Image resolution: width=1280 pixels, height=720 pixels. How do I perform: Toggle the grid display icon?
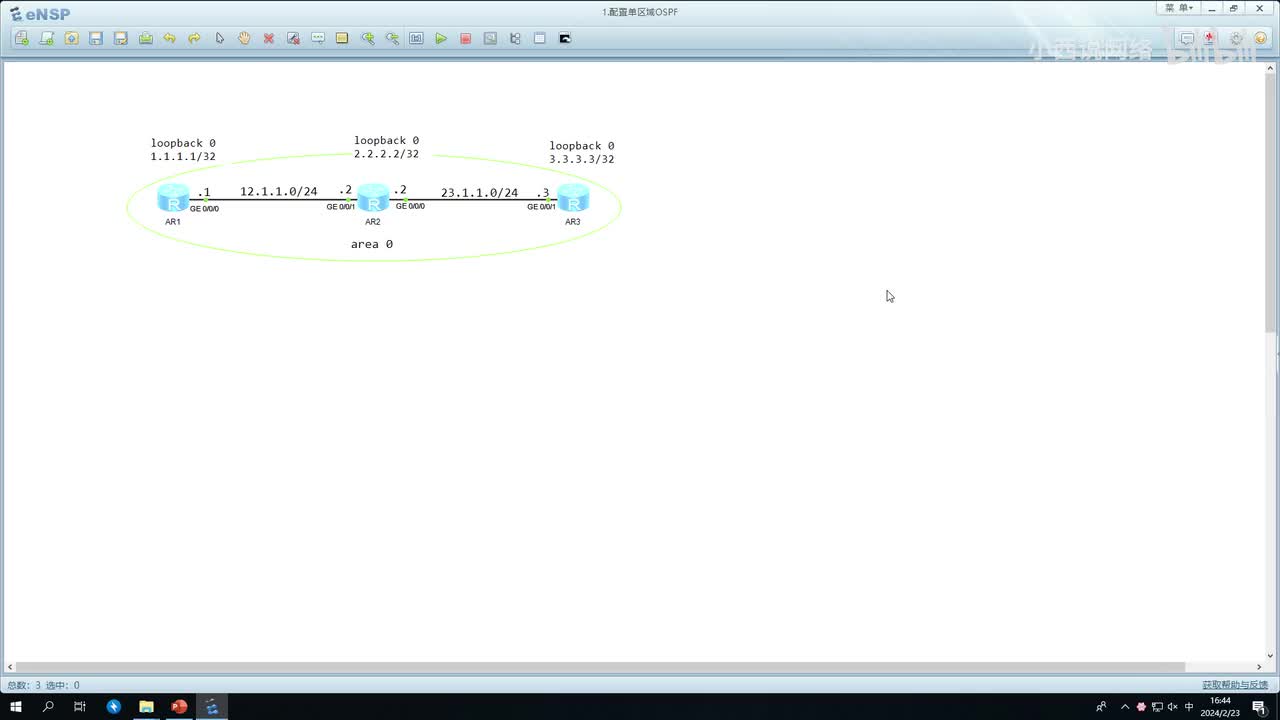point(540,38)
